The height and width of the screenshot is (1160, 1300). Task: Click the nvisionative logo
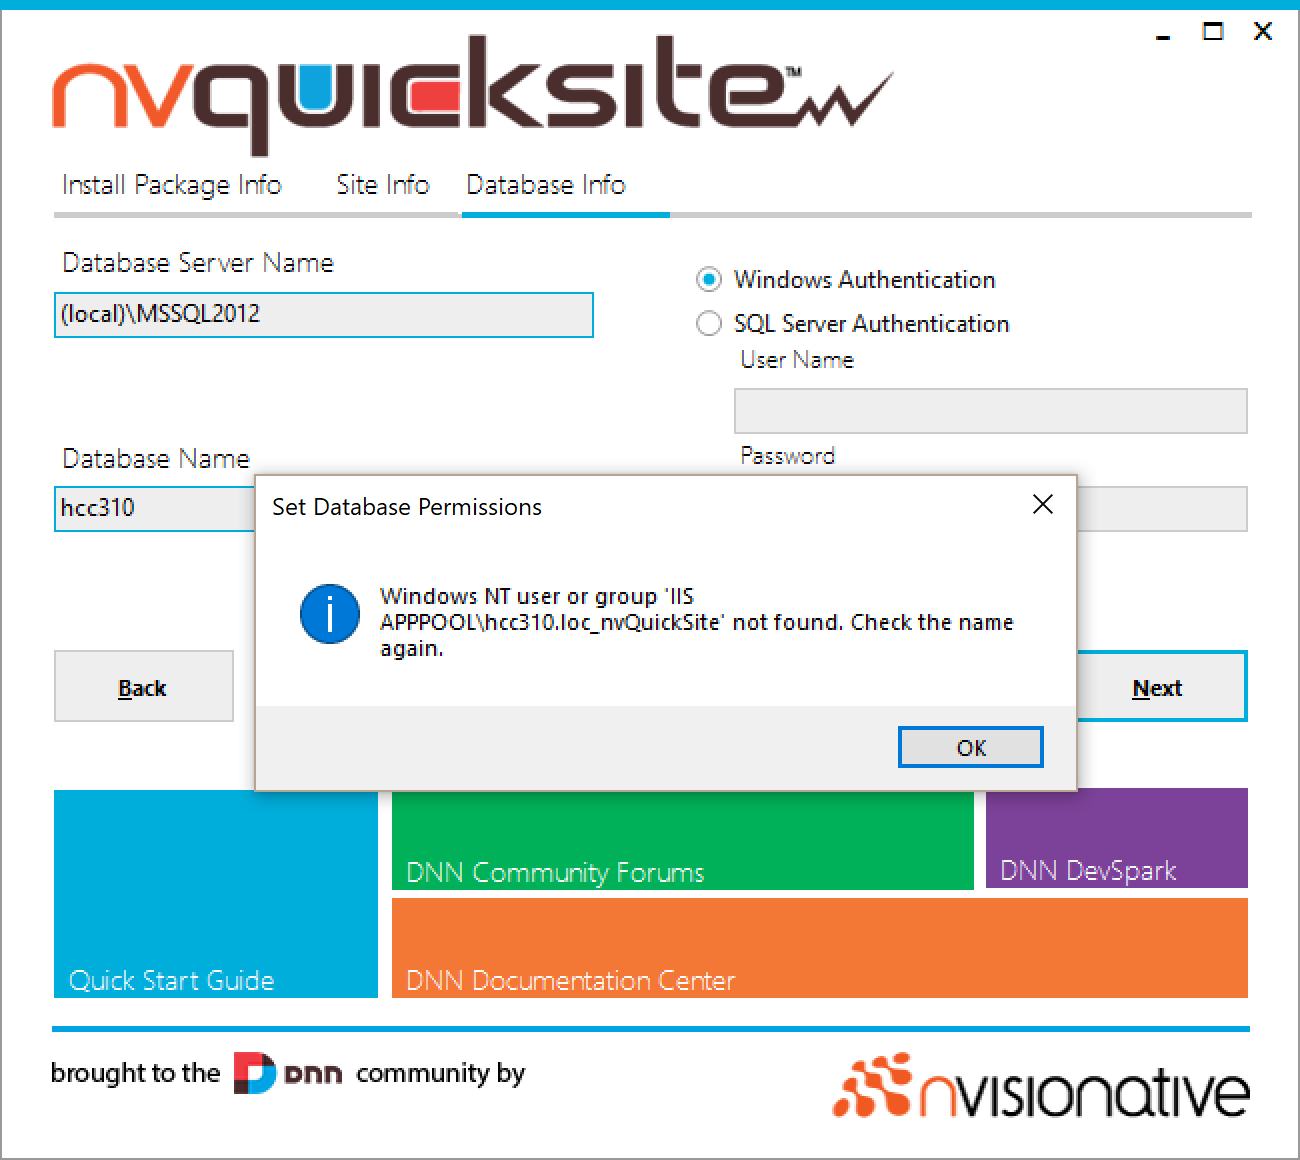click(1041, 1086)
